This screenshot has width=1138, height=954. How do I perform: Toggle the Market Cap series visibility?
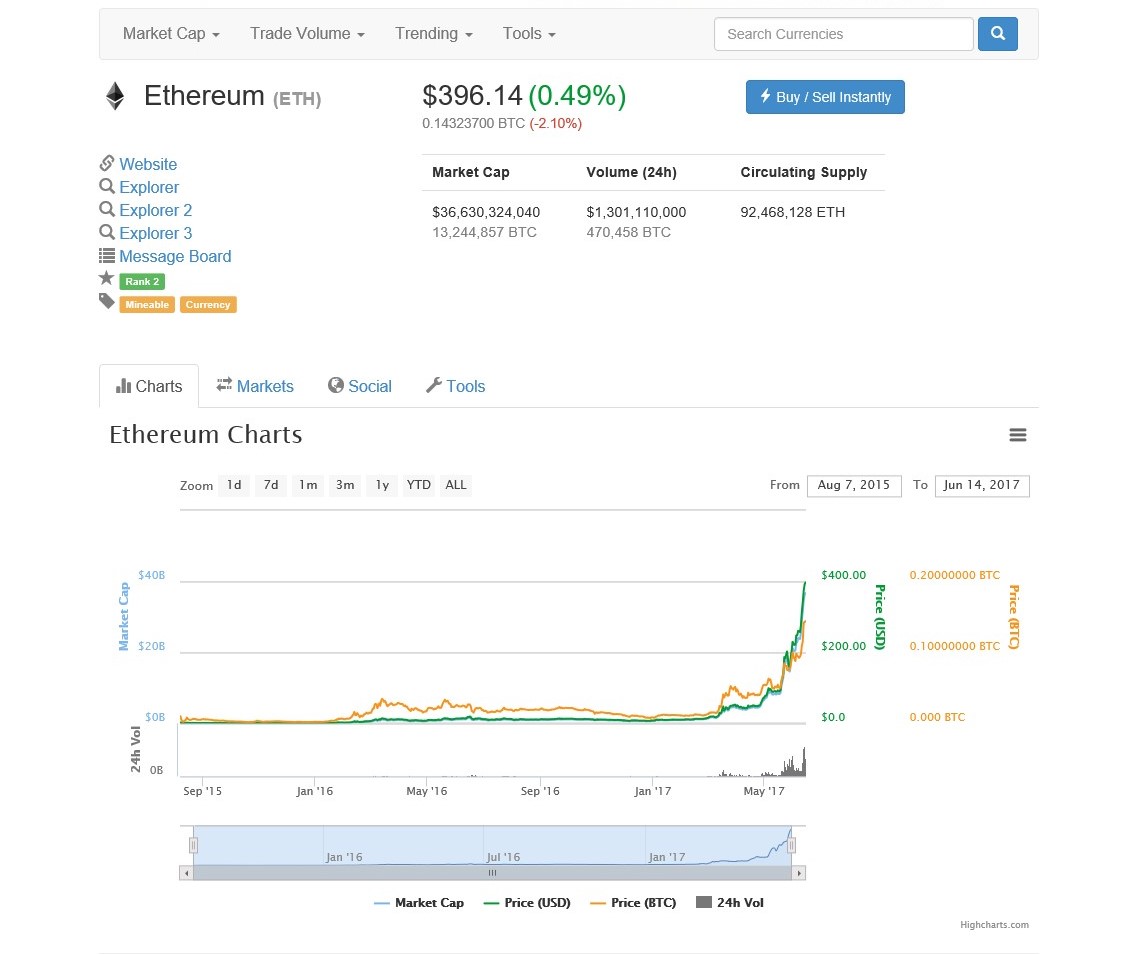tap(419, 902)
